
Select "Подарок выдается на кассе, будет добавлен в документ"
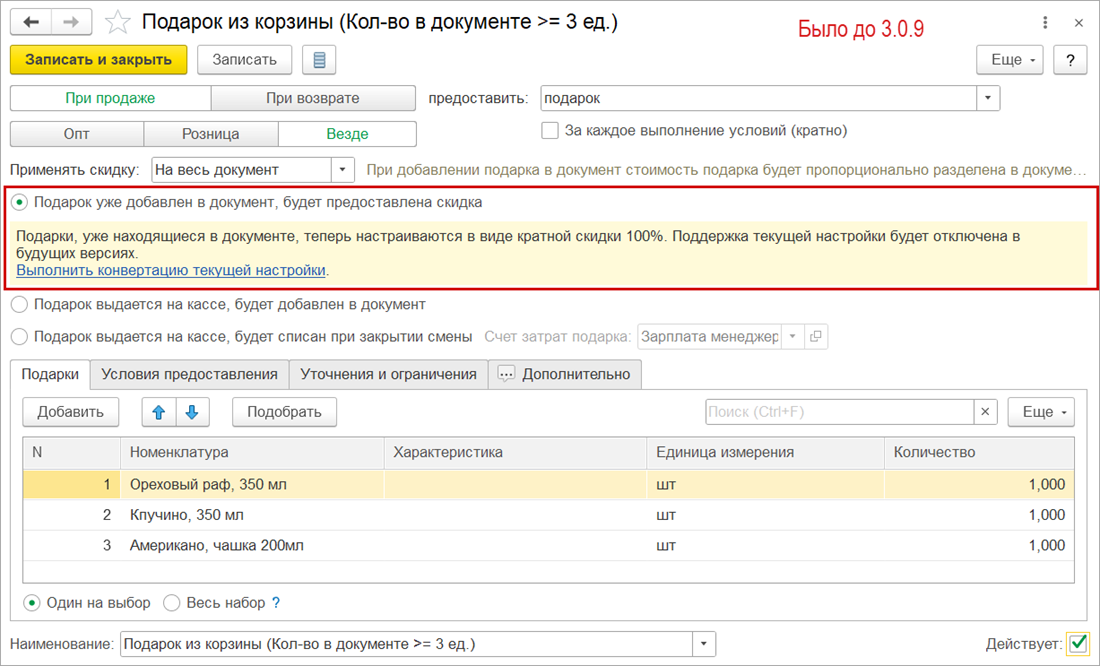pos(18,304)
